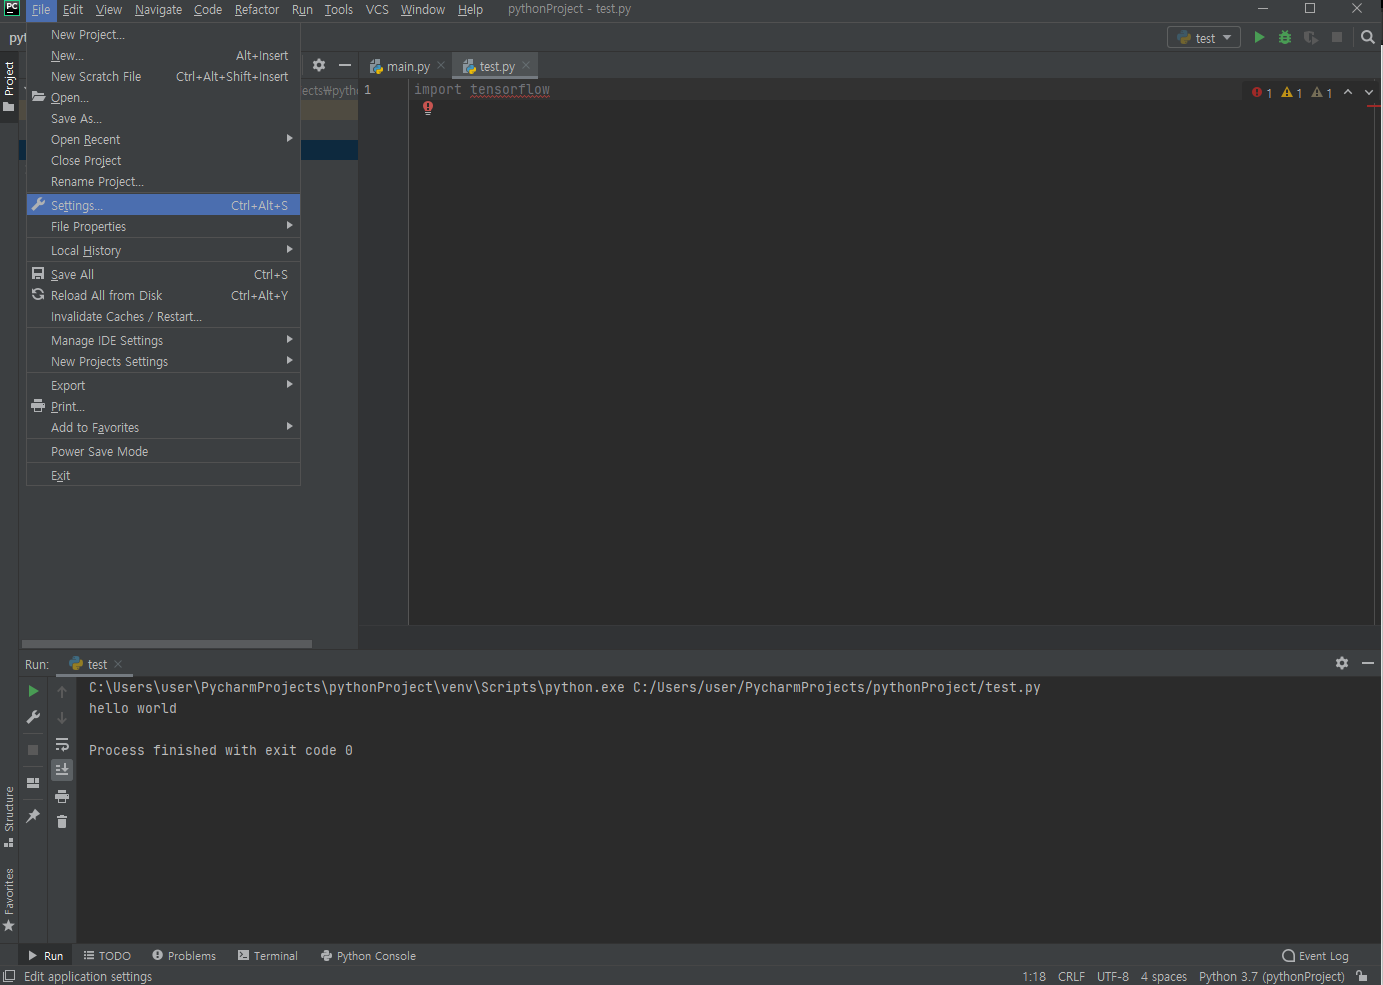
Task: Expand Export submenu
Action: pos(164,385)
